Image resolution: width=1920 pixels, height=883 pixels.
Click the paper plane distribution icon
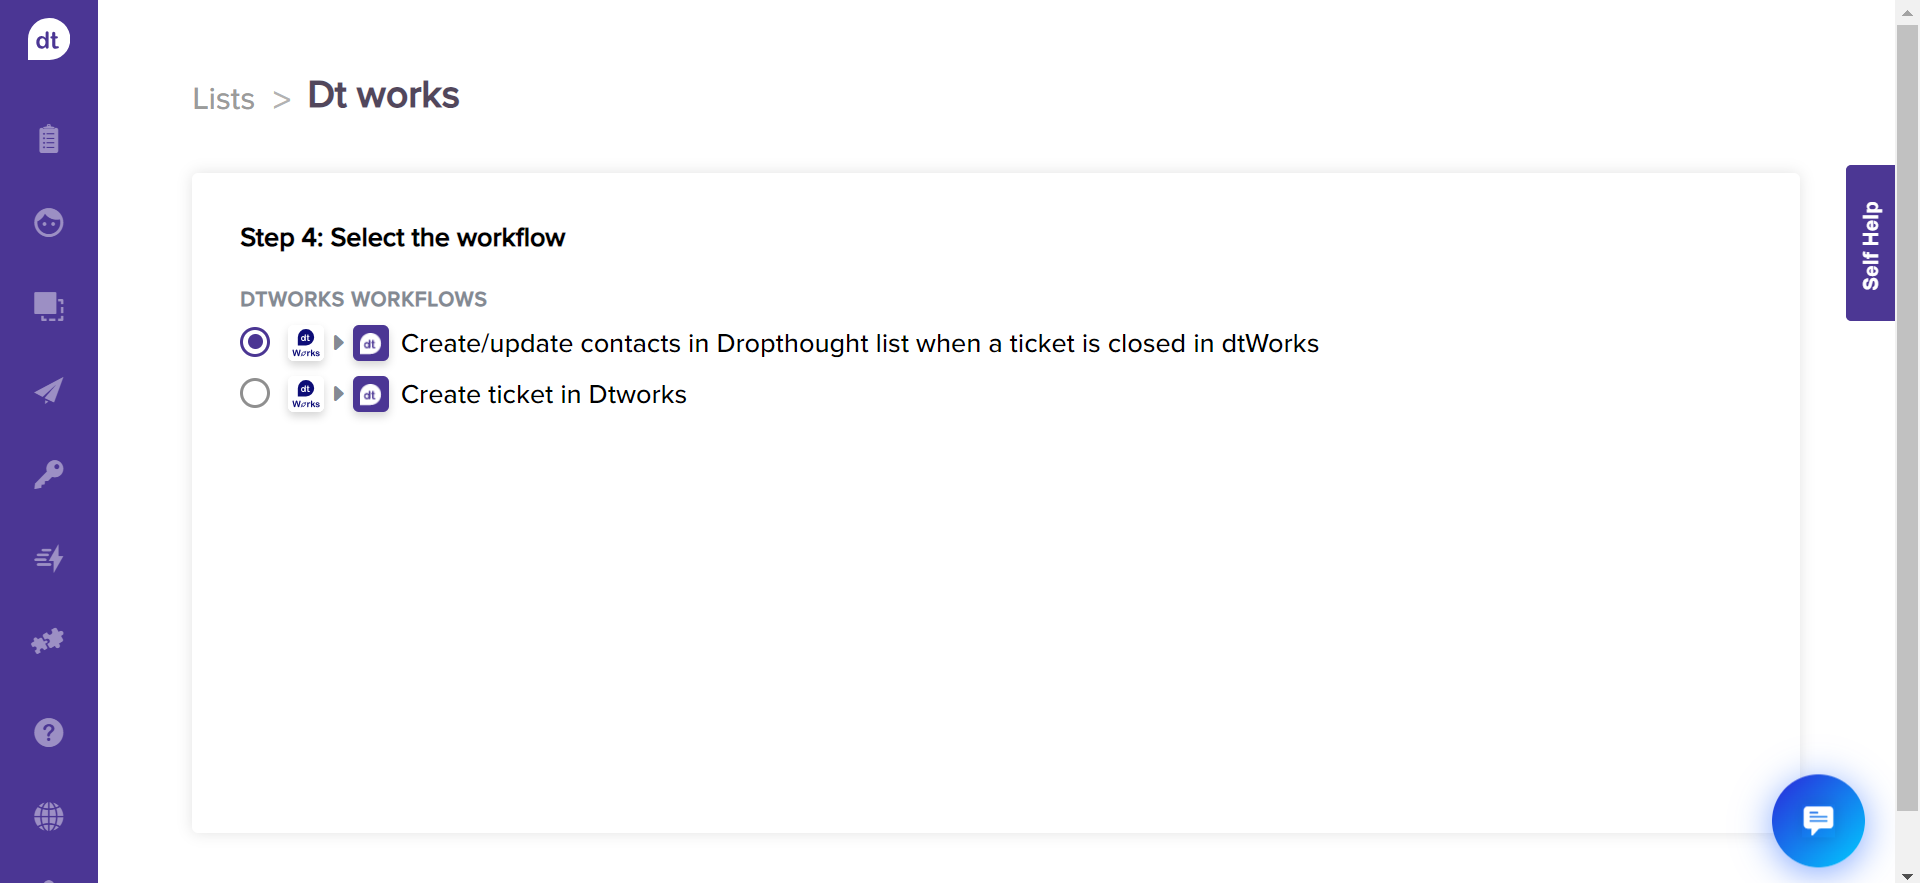pos(48,390)
